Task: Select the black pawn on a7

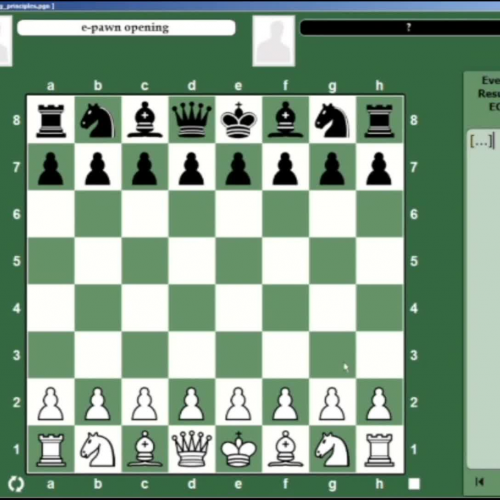Action: tap(51, 169)
